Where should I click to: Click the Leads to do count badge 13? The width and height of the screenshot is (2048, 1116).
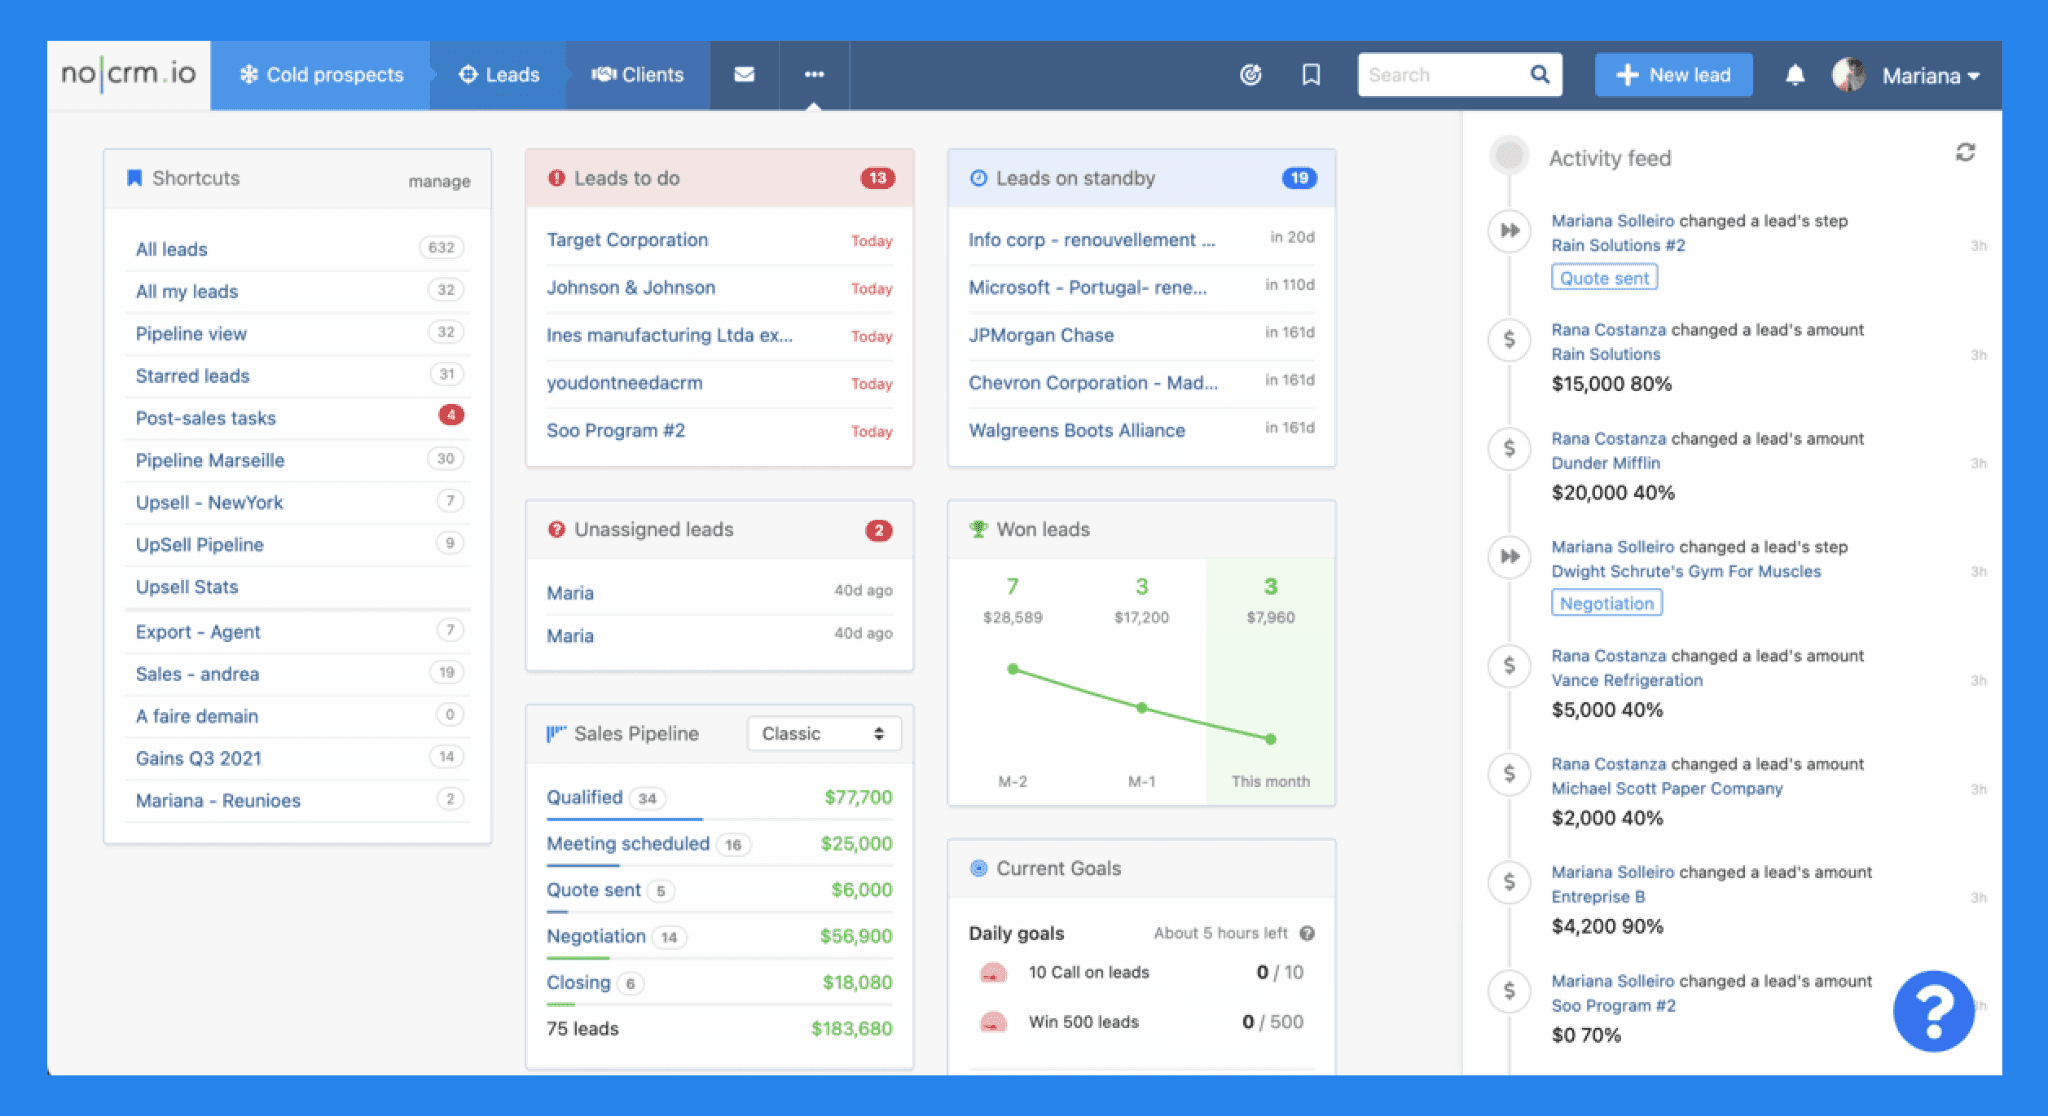click(877, 178)
